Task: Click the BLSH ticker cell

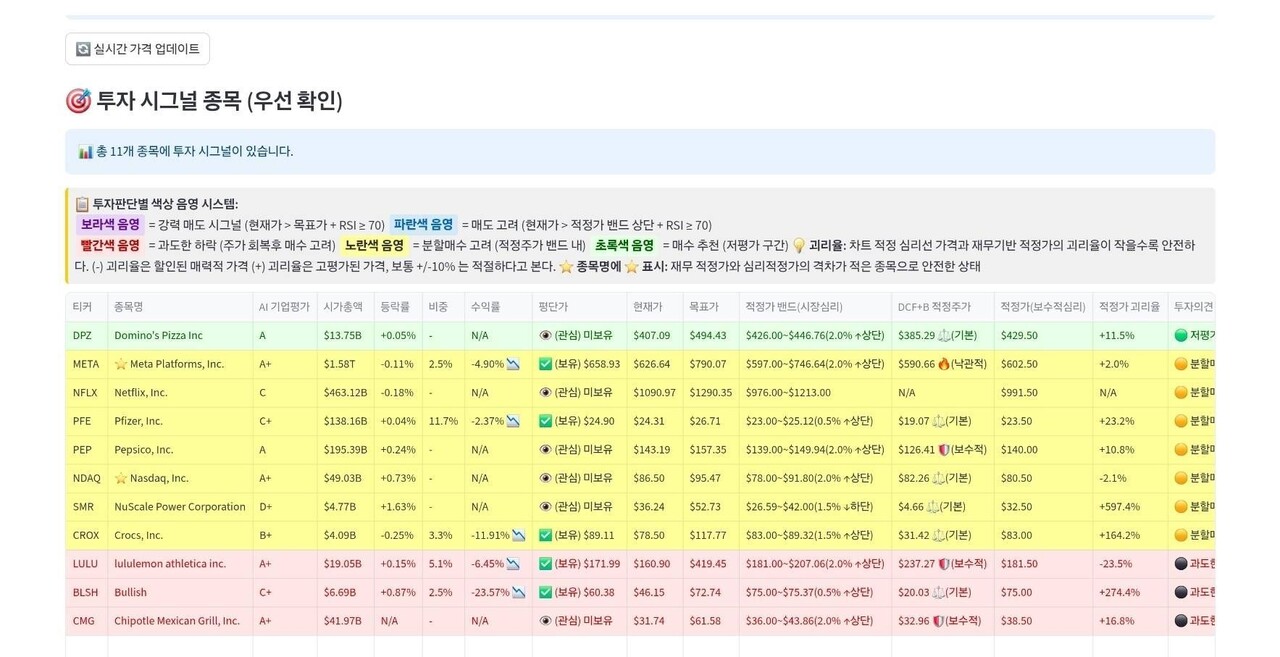Action: pos(86,591)
